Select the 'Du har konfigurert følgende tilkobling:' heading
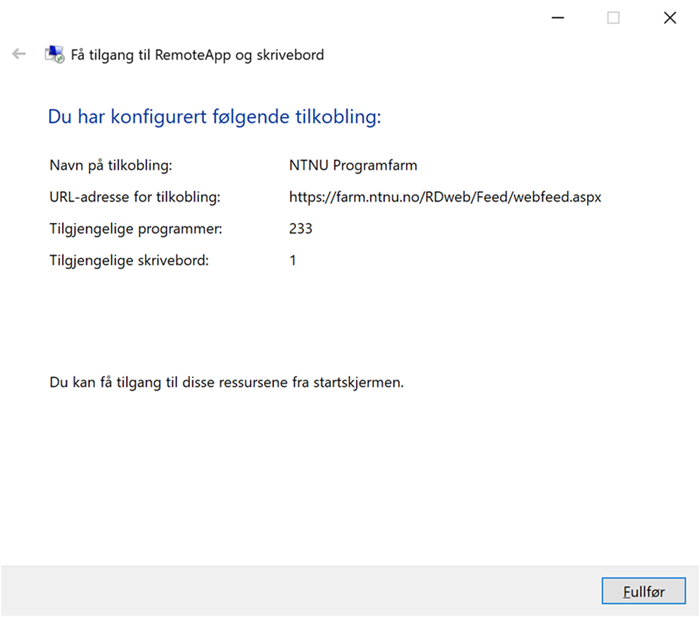 point(215,117)
